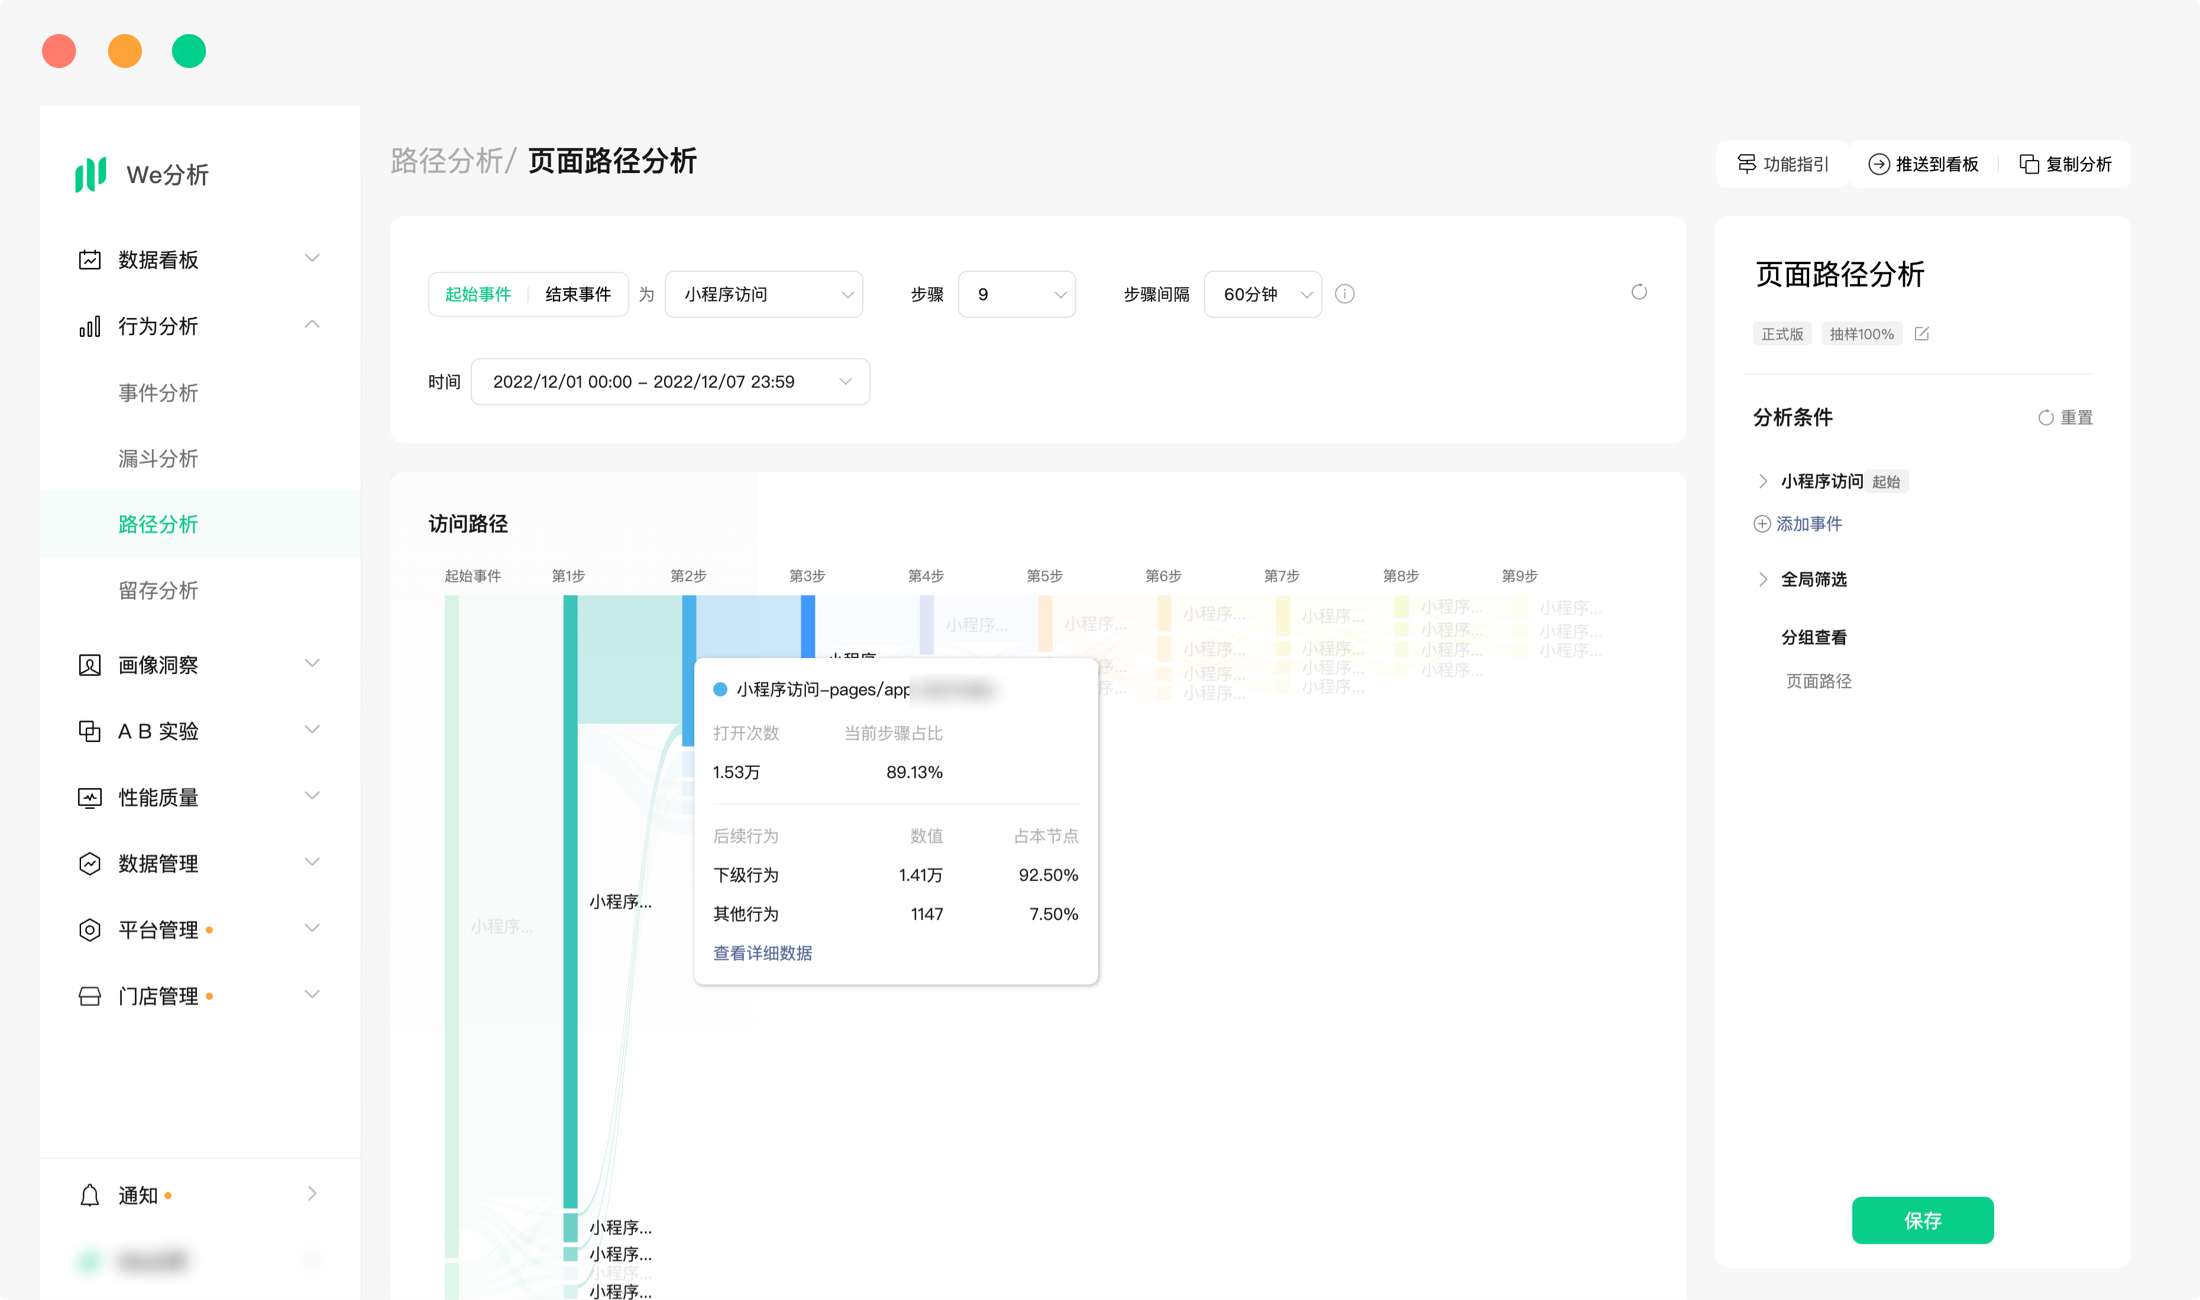This screenshot has height=1300, width=2200.
Task: Click the 性能质量 monitor icon
Action: click(90, 797)
